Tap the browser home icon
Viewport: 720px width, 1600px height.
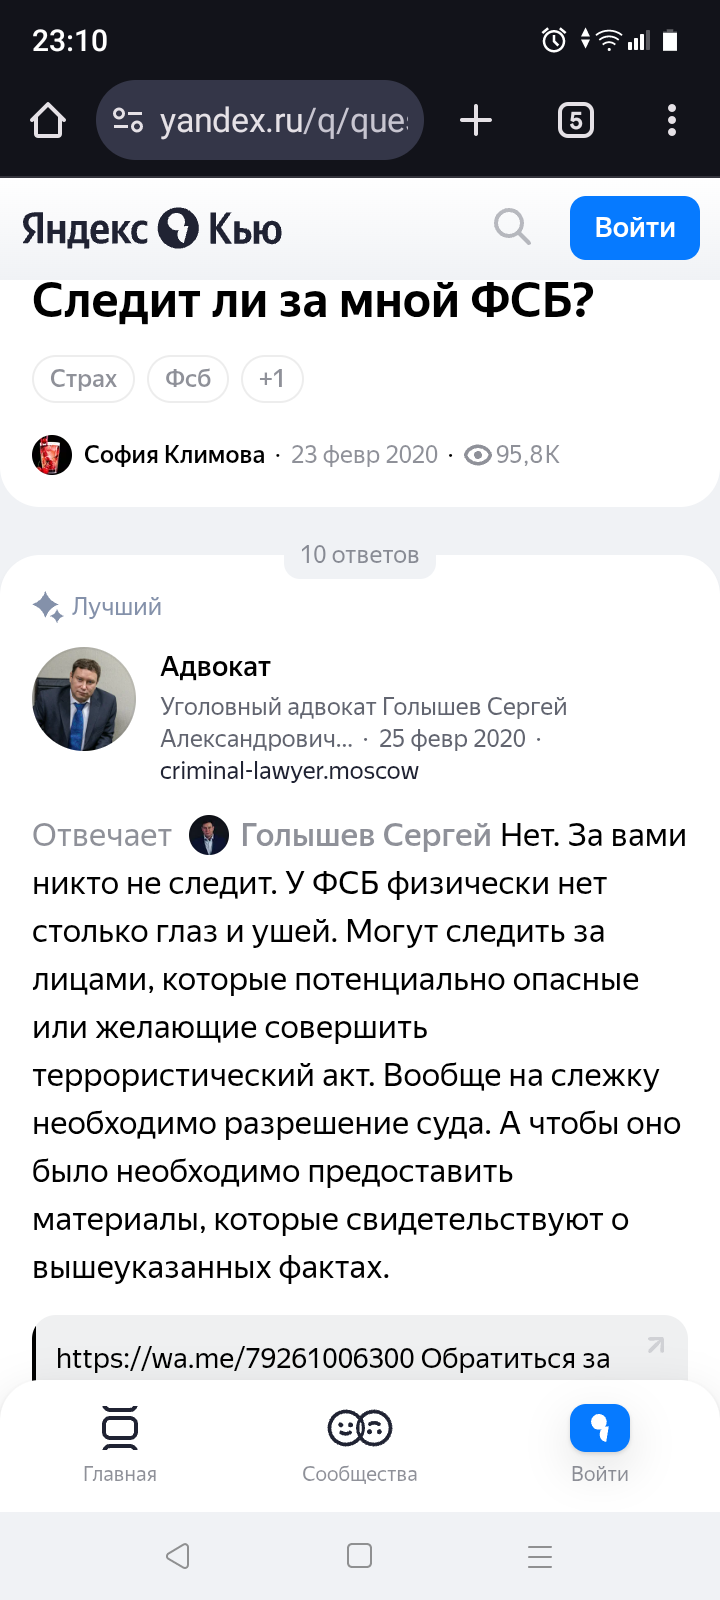[x=48, y=121]
